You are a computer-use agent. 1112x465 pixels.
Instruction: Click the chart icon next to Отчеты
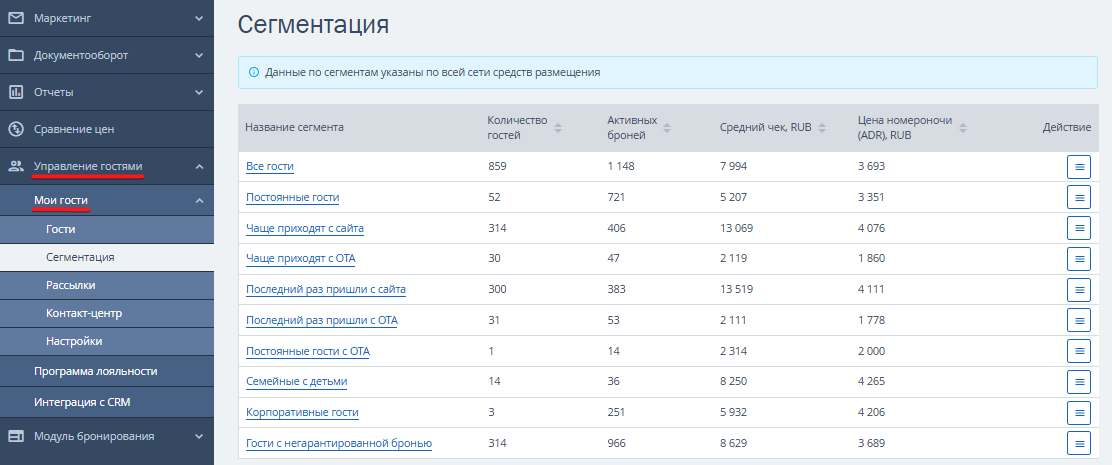click(x=16, y=92)
